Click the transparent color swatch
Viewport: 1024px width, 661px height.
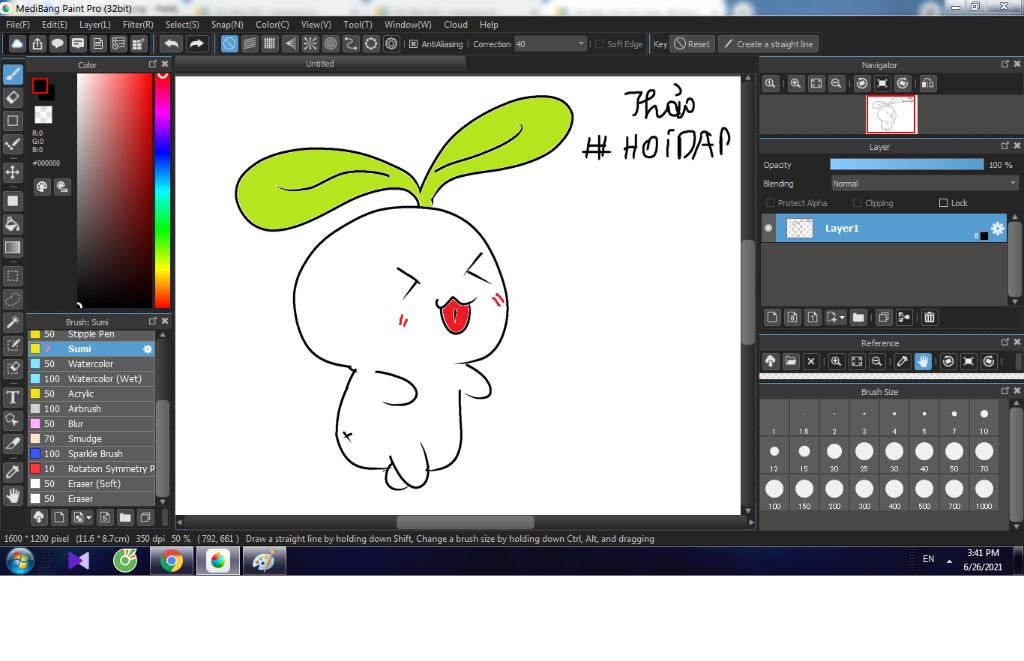(x=43, y=115)
